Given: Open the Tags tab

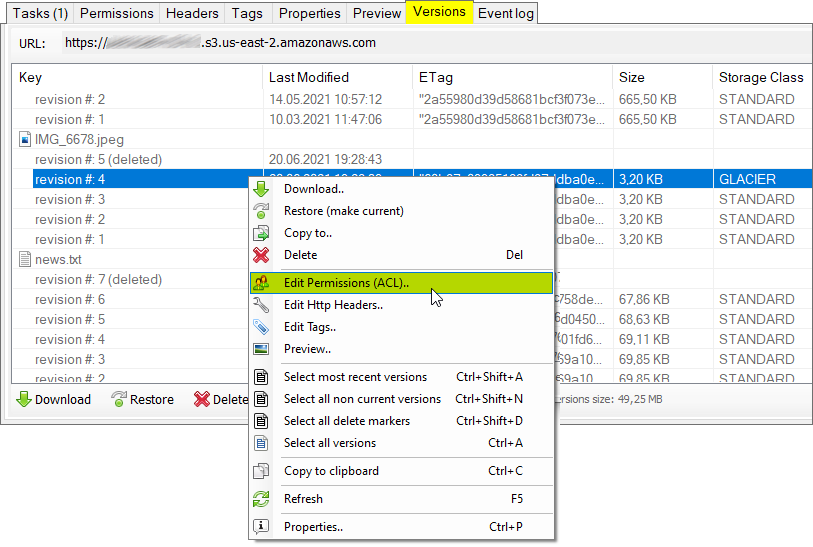Looking at the screenshot, I should click(x=247, y=13).
